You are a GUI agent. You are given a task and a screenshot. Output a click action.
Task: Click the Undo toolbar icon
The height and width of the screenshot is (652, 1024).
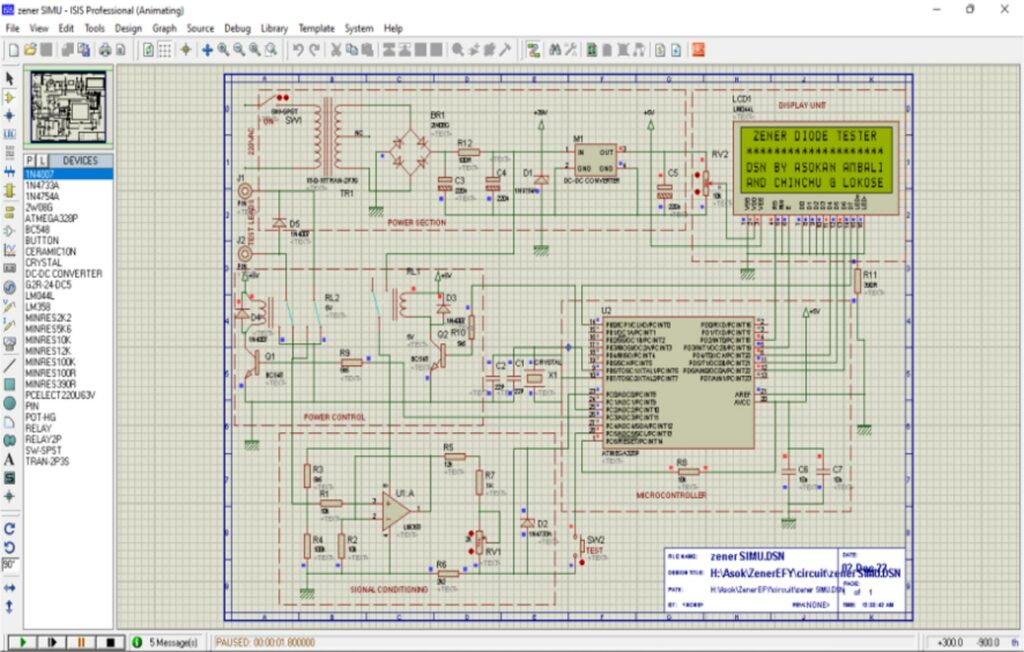[298, 49]
